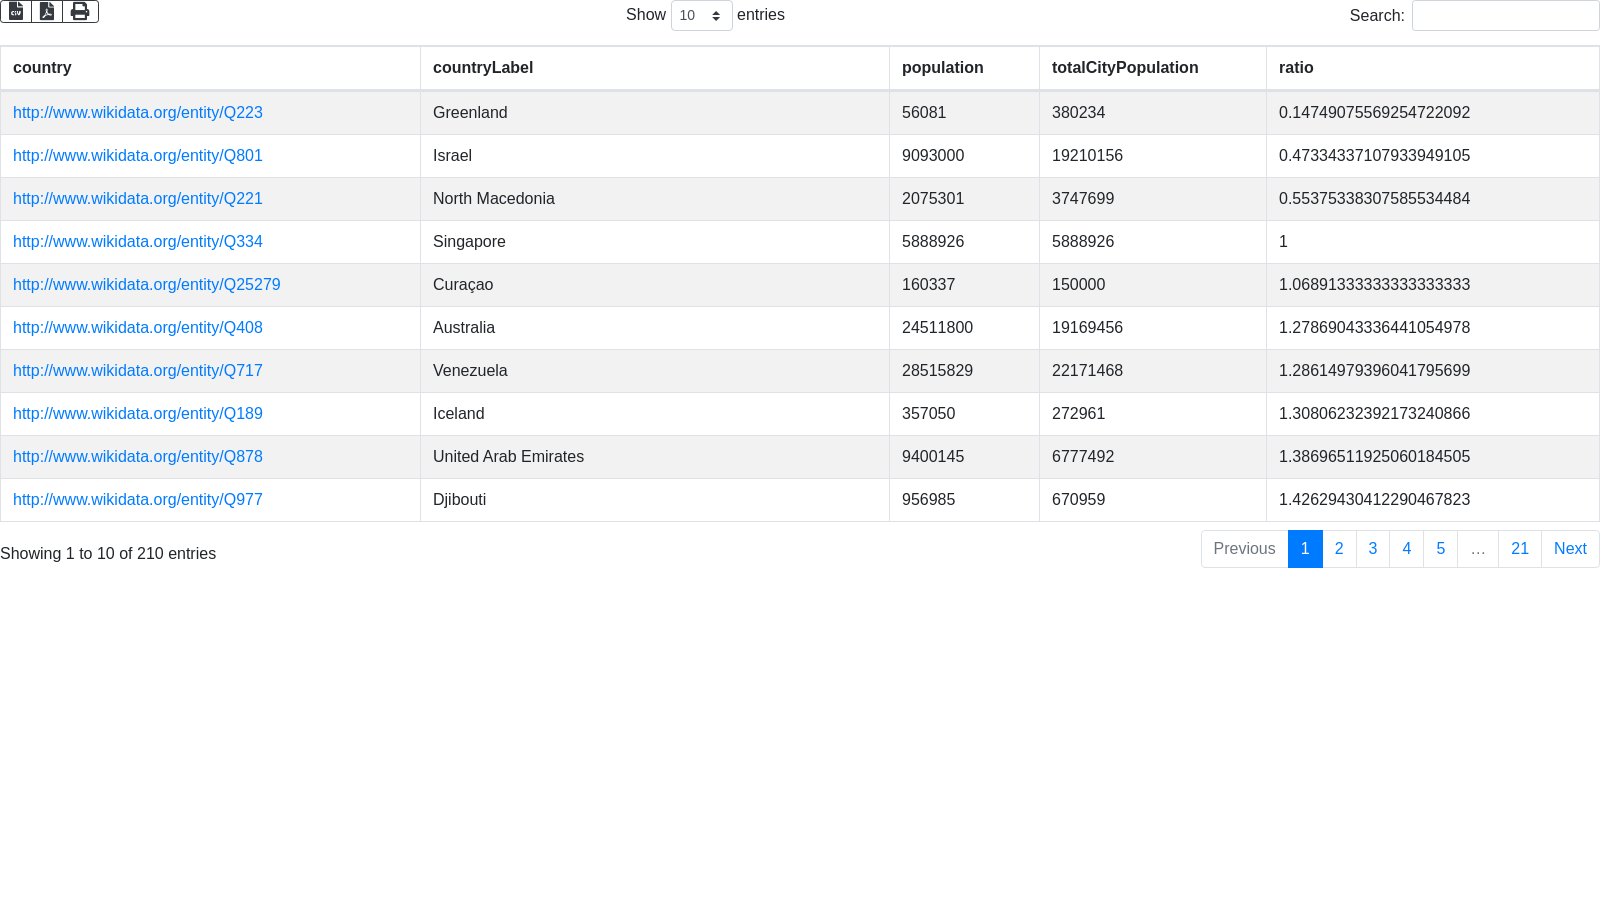This screenshot has width=1600, height=900.
Task: Open the Show entries count dropdown
Action: [x=701, y=16]
